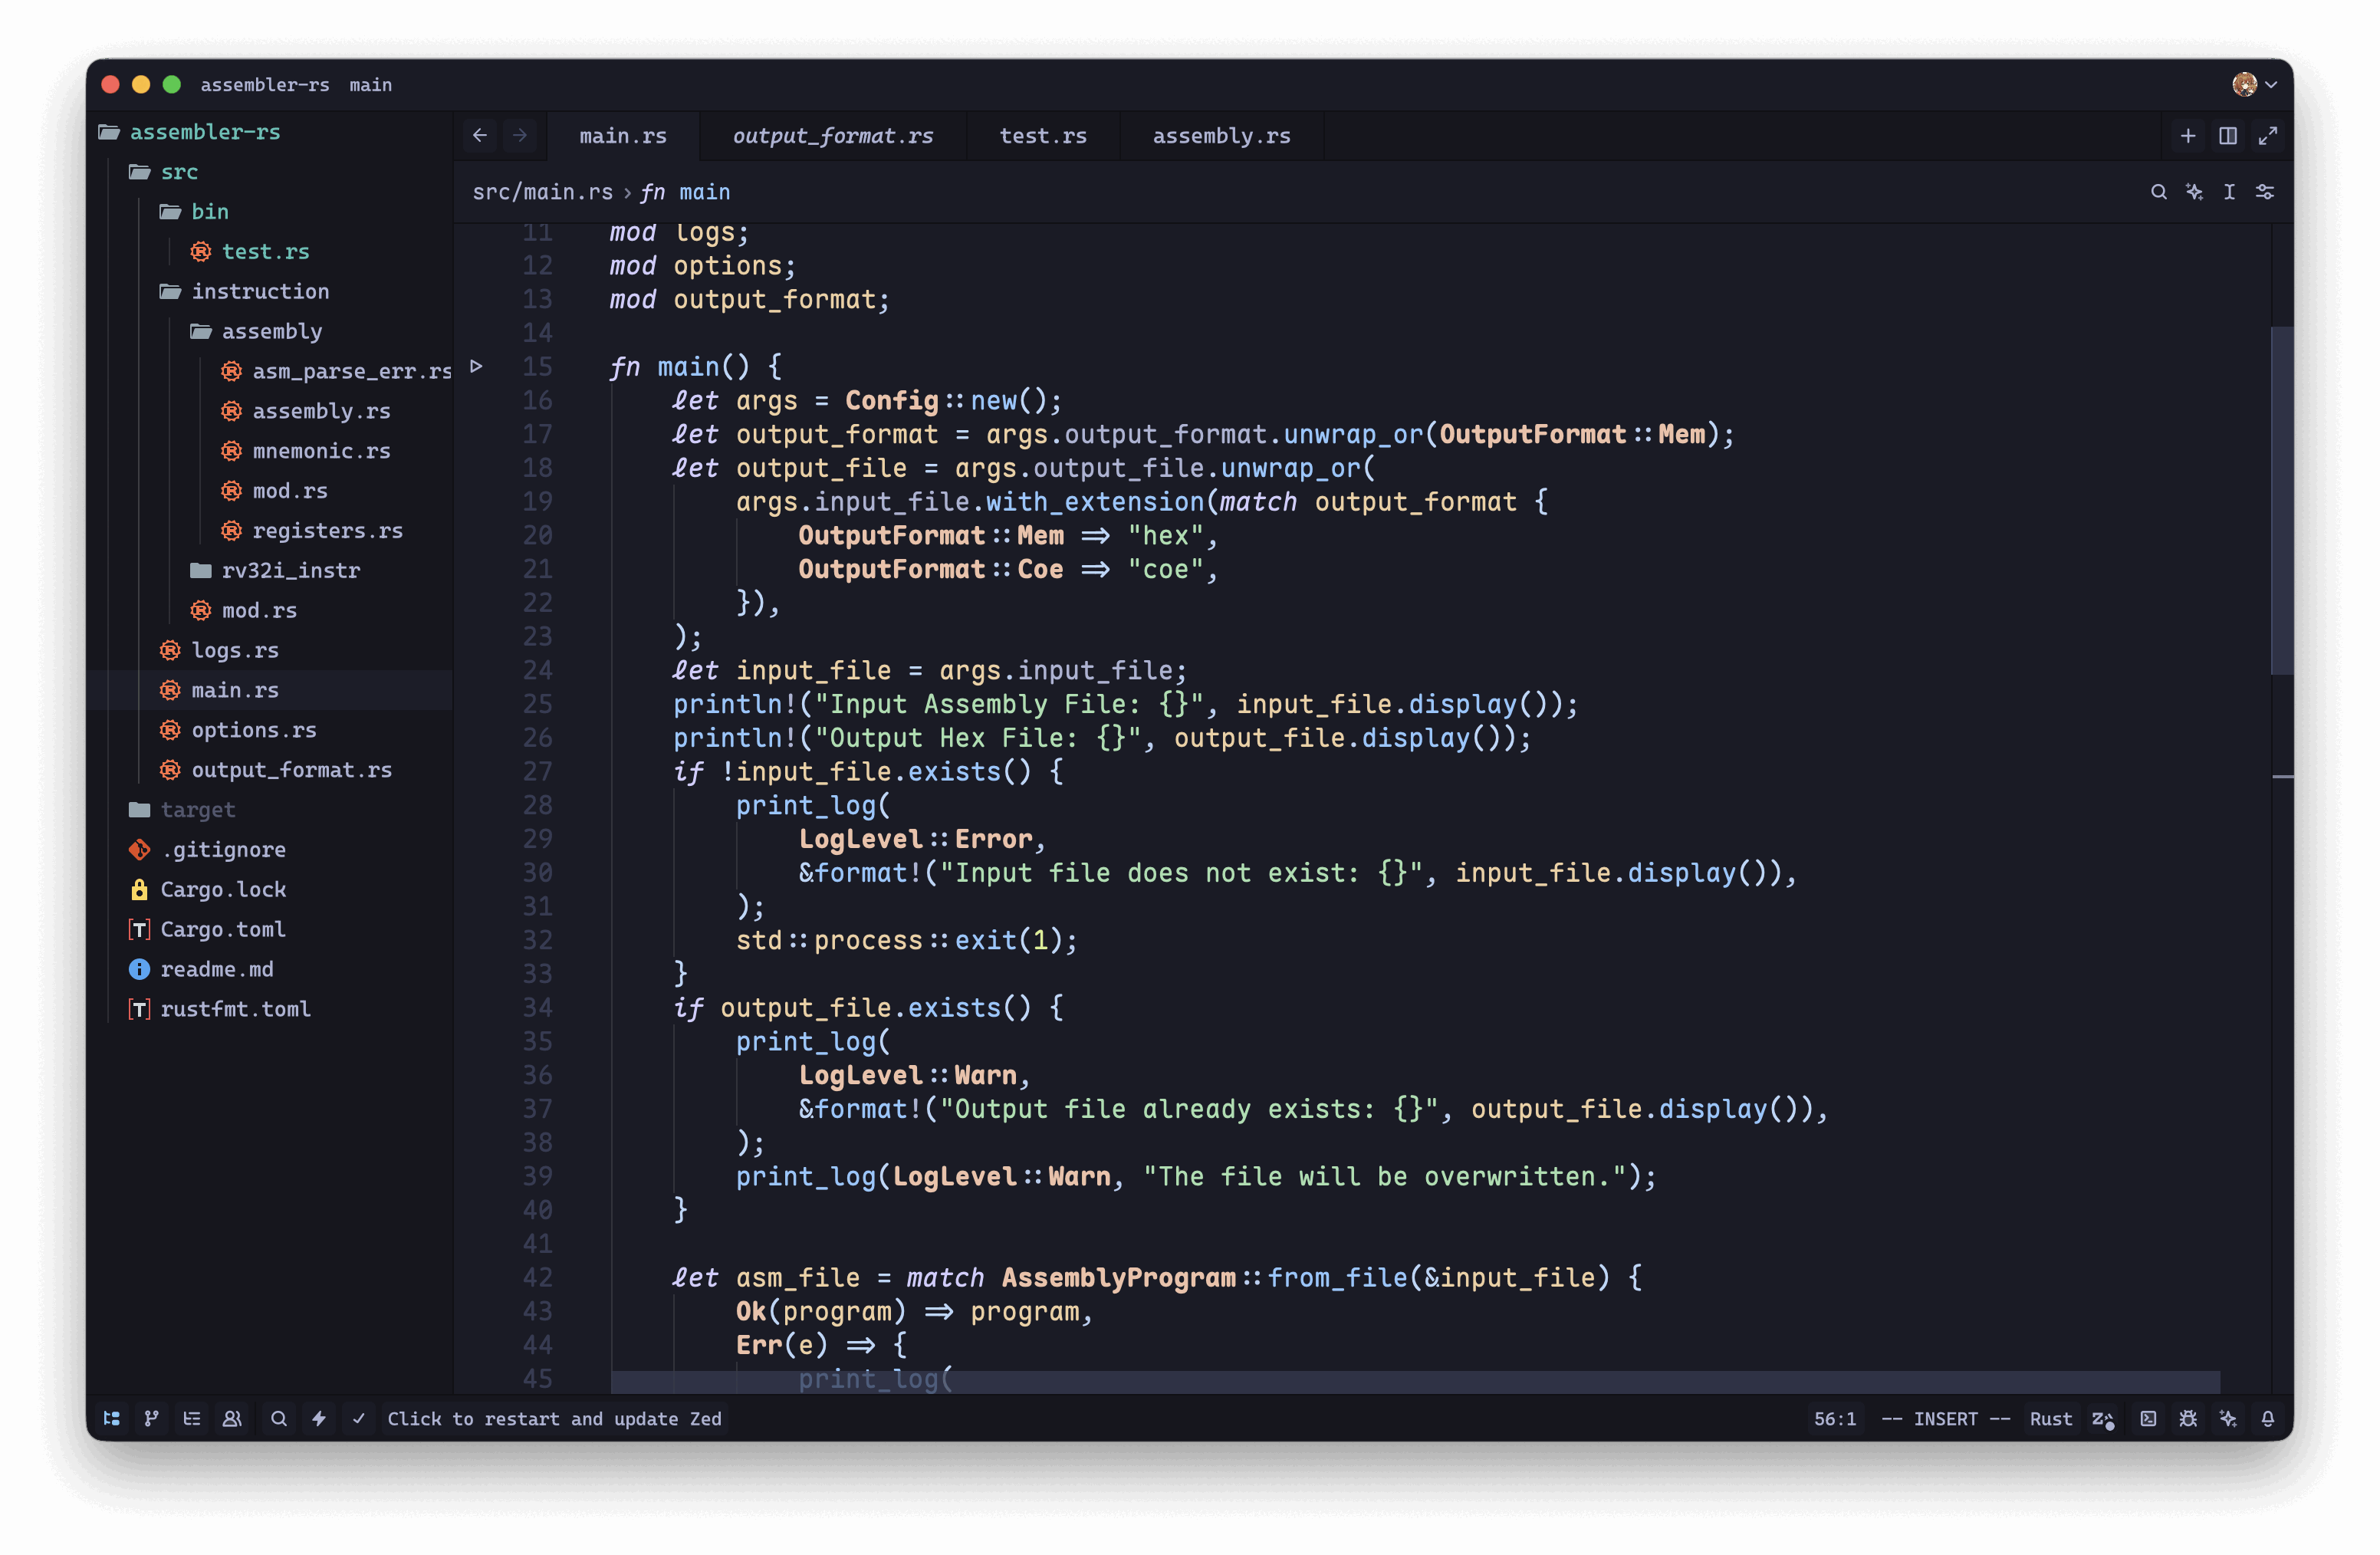This screenshot has height=1555, width=2380.
Task: Open the debugger bug icon
Action: (2188, 1419)
